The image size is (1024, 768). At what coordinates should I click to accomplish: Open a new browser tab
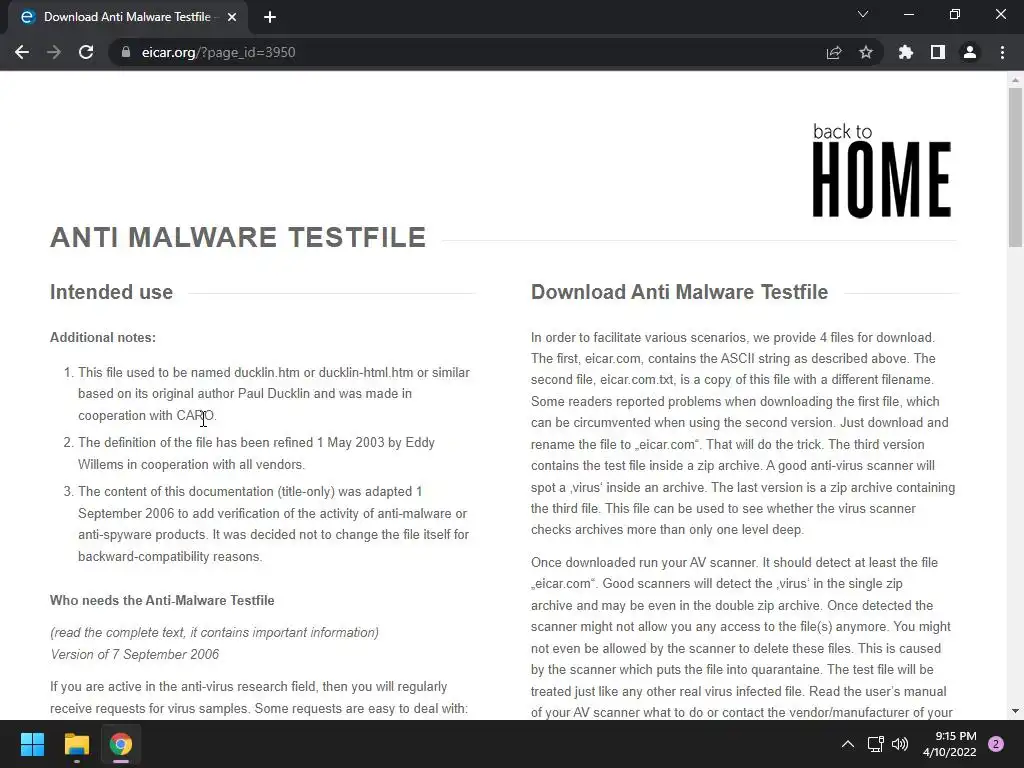270,17
